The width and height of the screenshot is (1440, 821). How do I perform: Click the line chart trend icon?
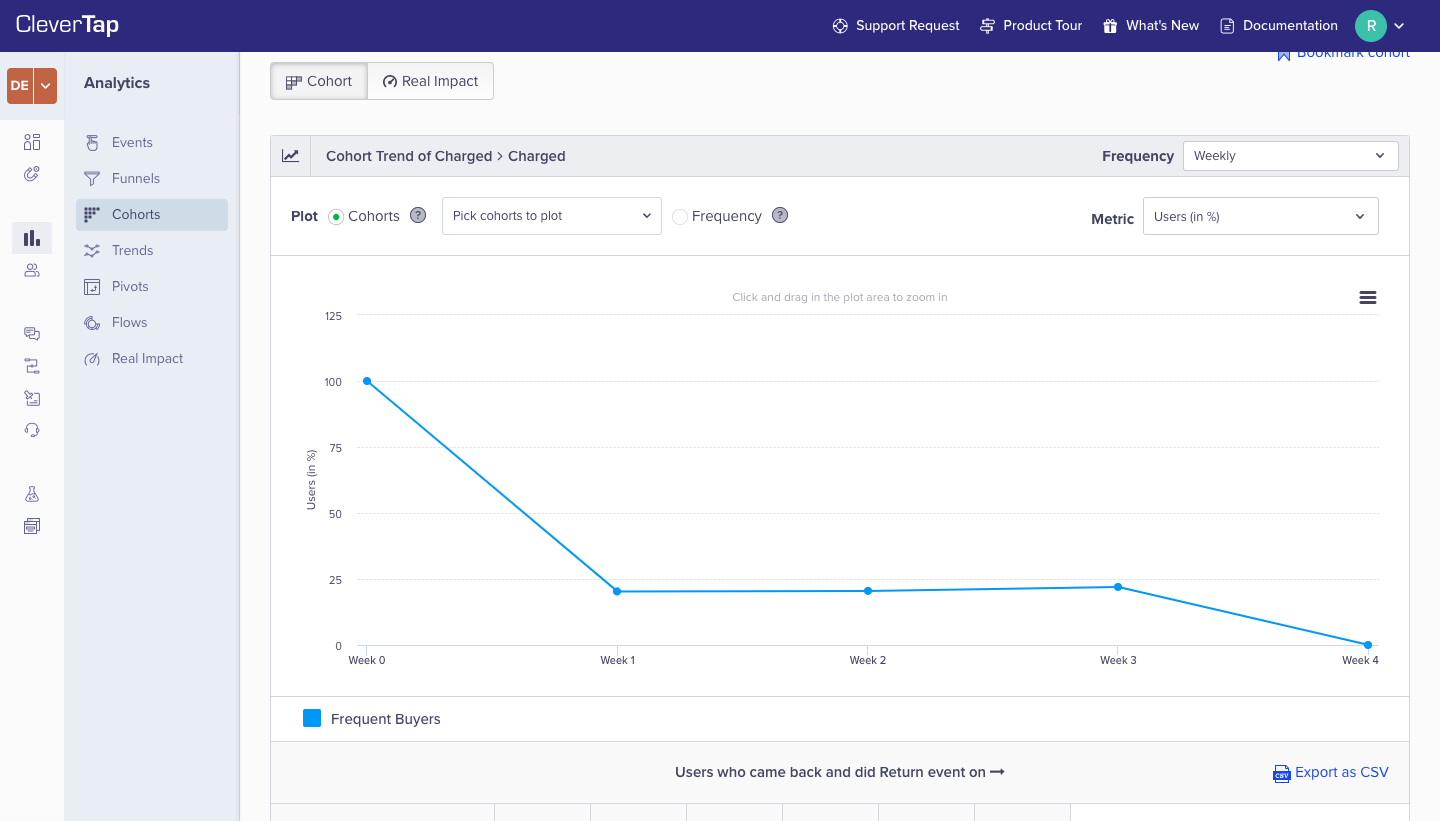[290, 156]
